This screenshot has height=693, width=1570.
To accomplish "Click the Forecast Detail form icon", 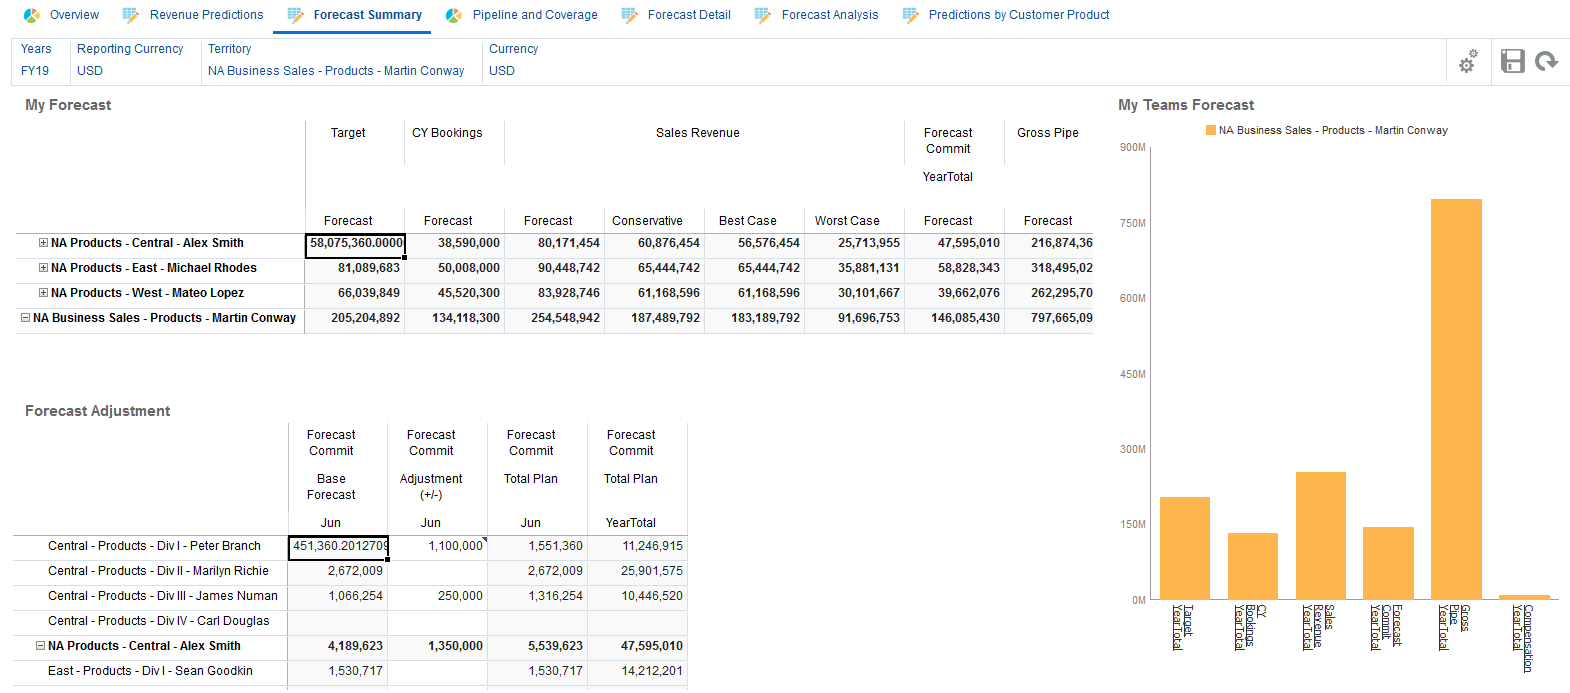I will (x=629, y=15).
